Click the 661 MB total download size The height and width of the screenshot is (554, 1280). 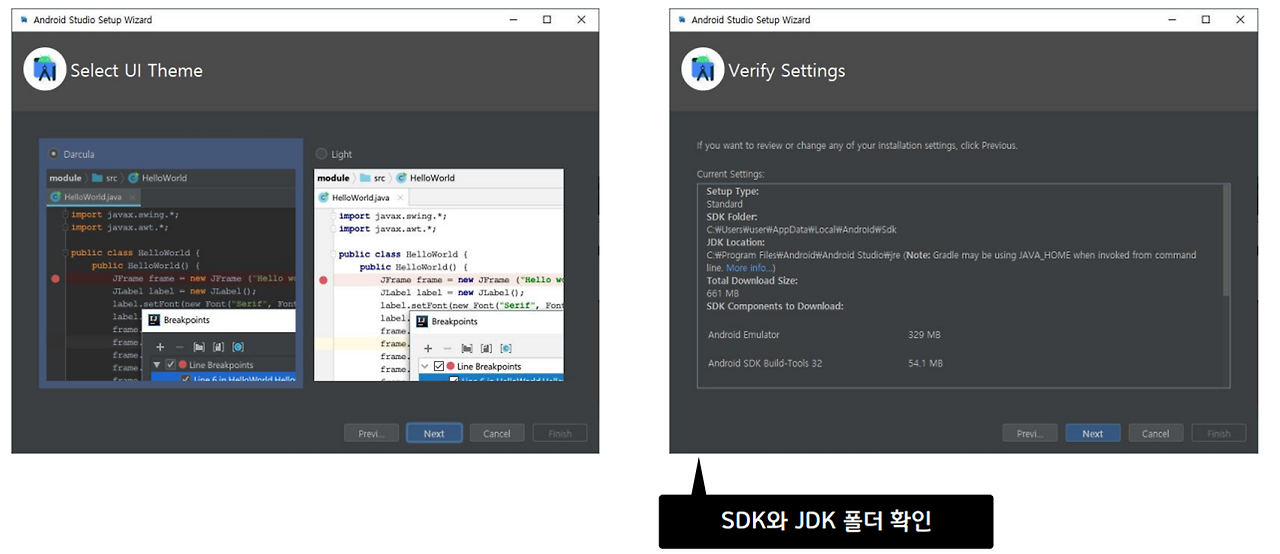point(722,293)
